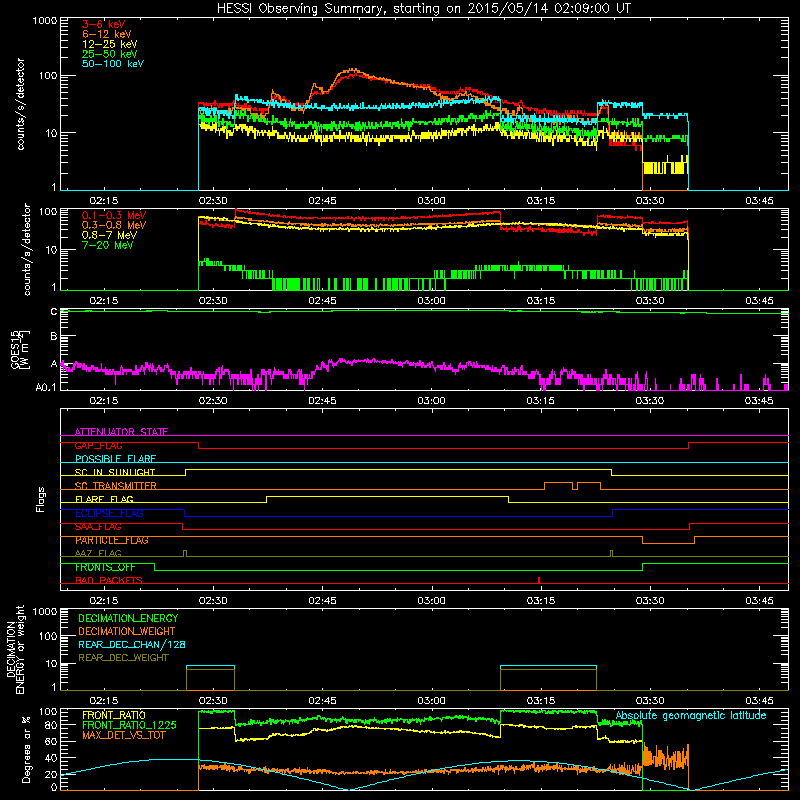Pick the SC_TRANSMITTER flag label

[x=116, y=486]
